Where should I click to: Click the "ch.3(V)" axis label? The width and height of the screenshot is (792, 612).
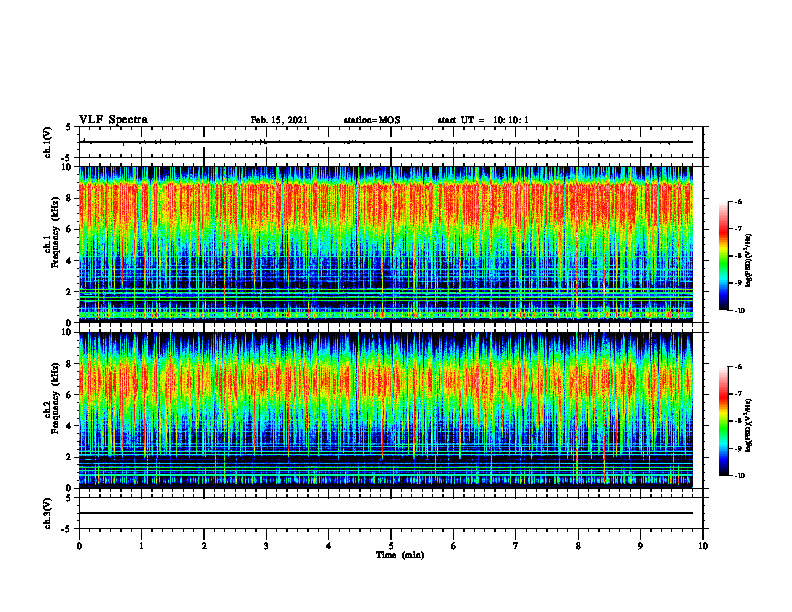[x=47, y=513]
